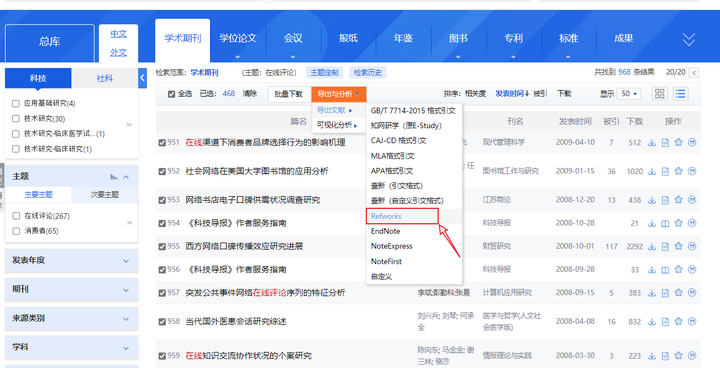Switch to list view layout

tap(681, 94)
